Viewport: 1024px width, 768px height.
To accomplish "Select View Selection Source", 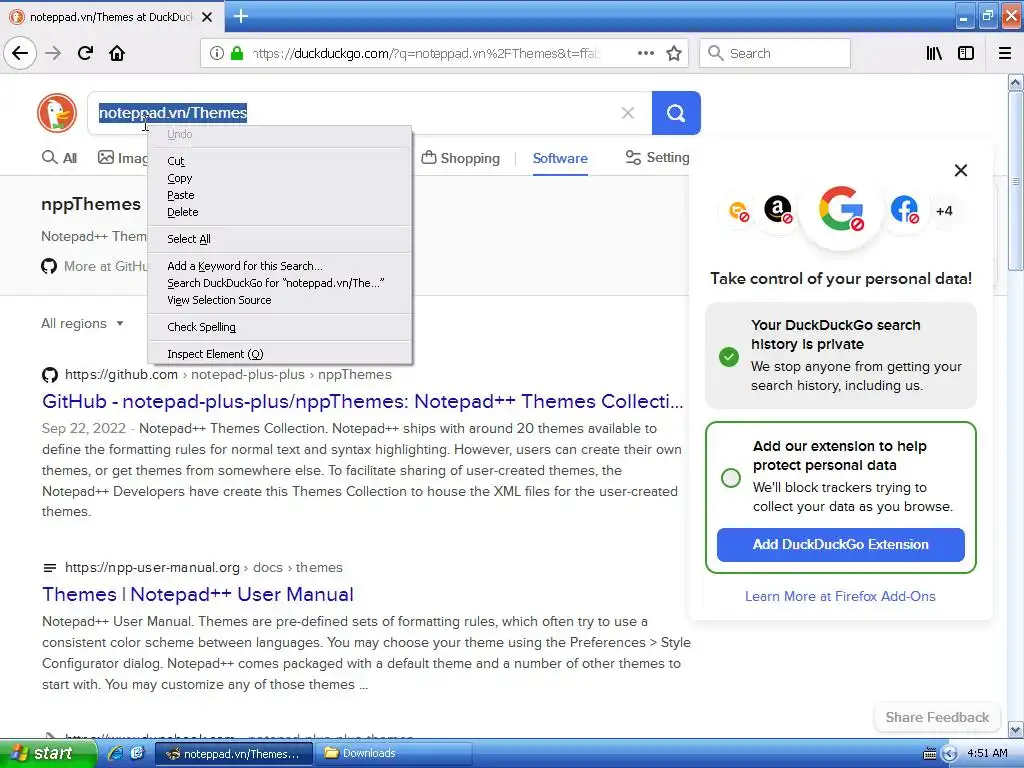I will [x=280, y=300].
